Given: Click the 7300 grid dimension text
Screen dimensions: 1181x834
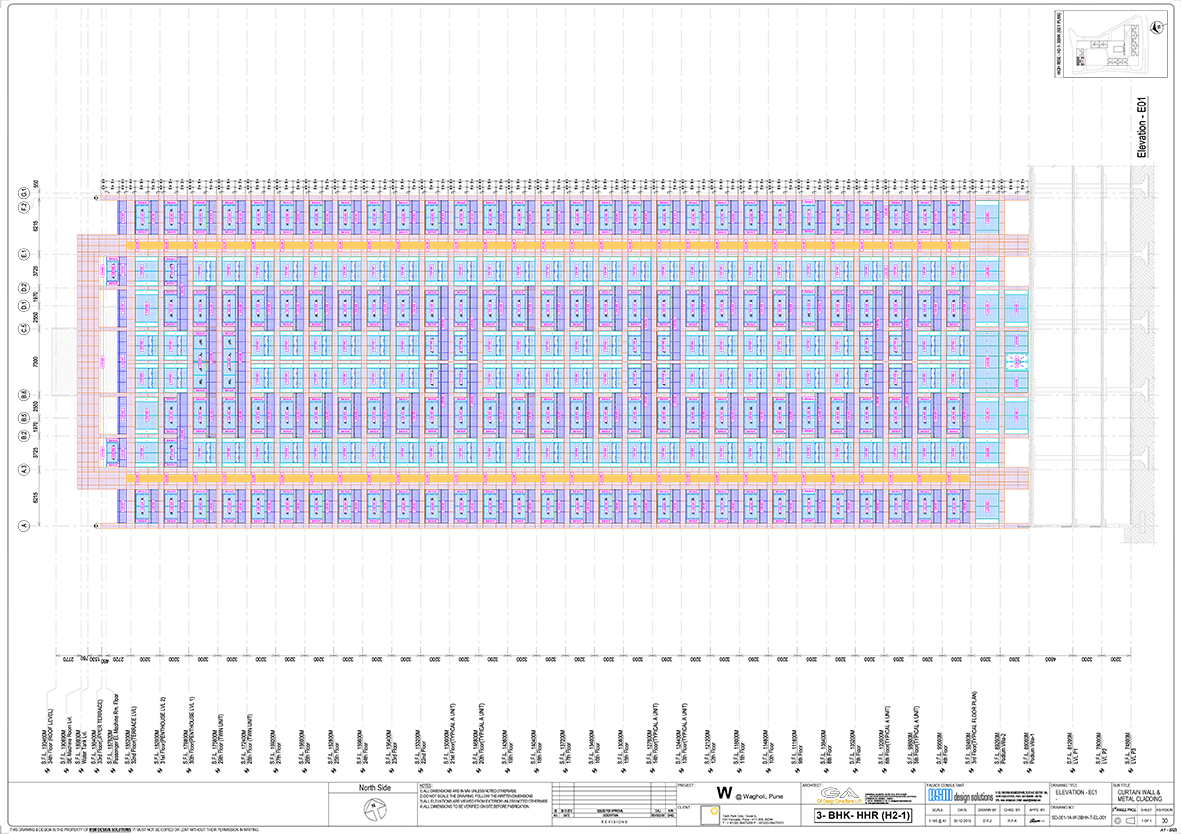Looking at the screenshot, I should pos(37,361).
